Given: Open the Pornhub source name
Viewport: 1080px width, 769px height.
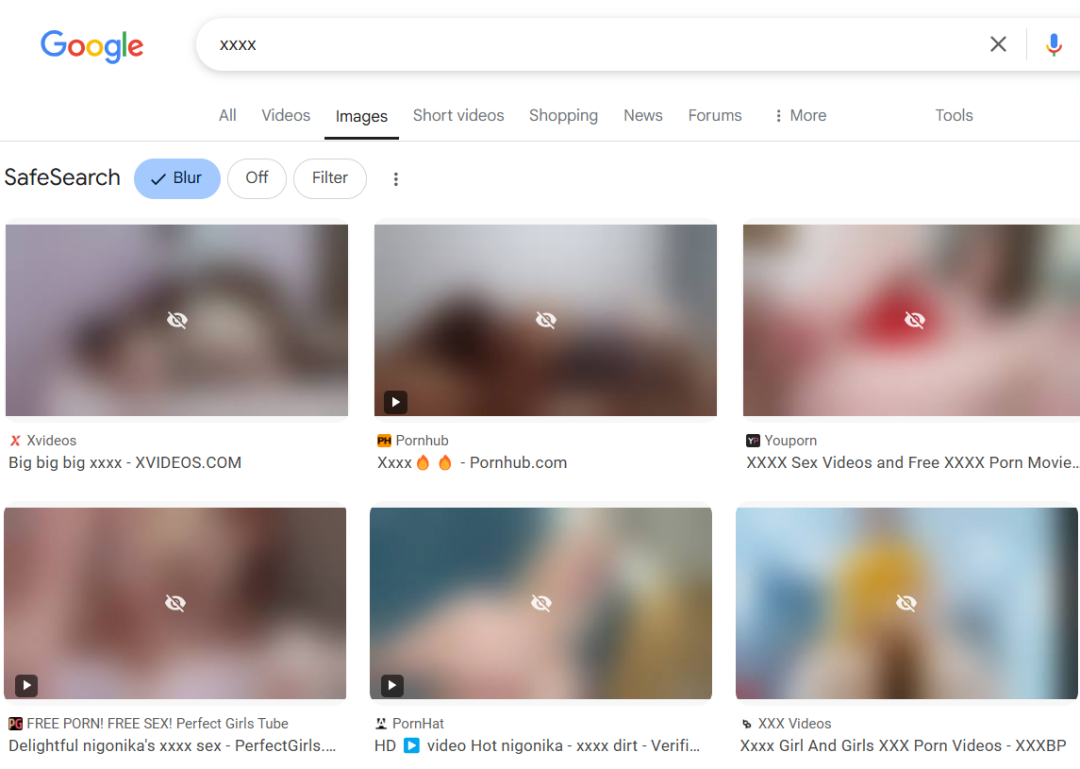Looking at the screenshot, I should 422,440.
